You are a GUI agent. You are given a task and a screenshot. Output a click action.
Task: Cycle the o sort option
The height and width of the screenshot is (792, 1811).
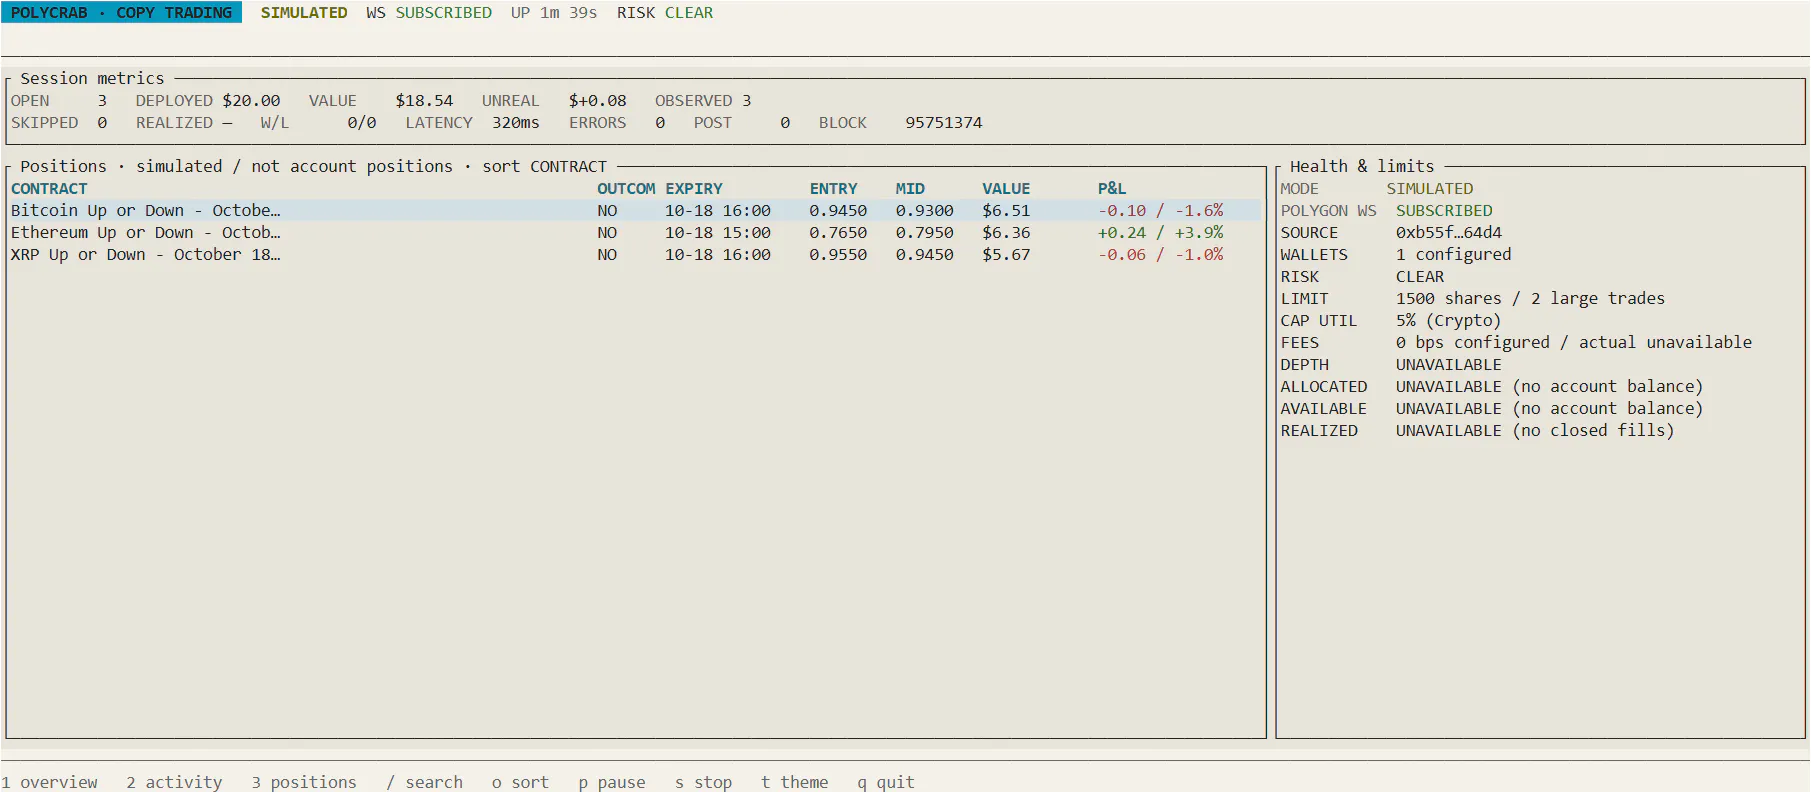520,782
